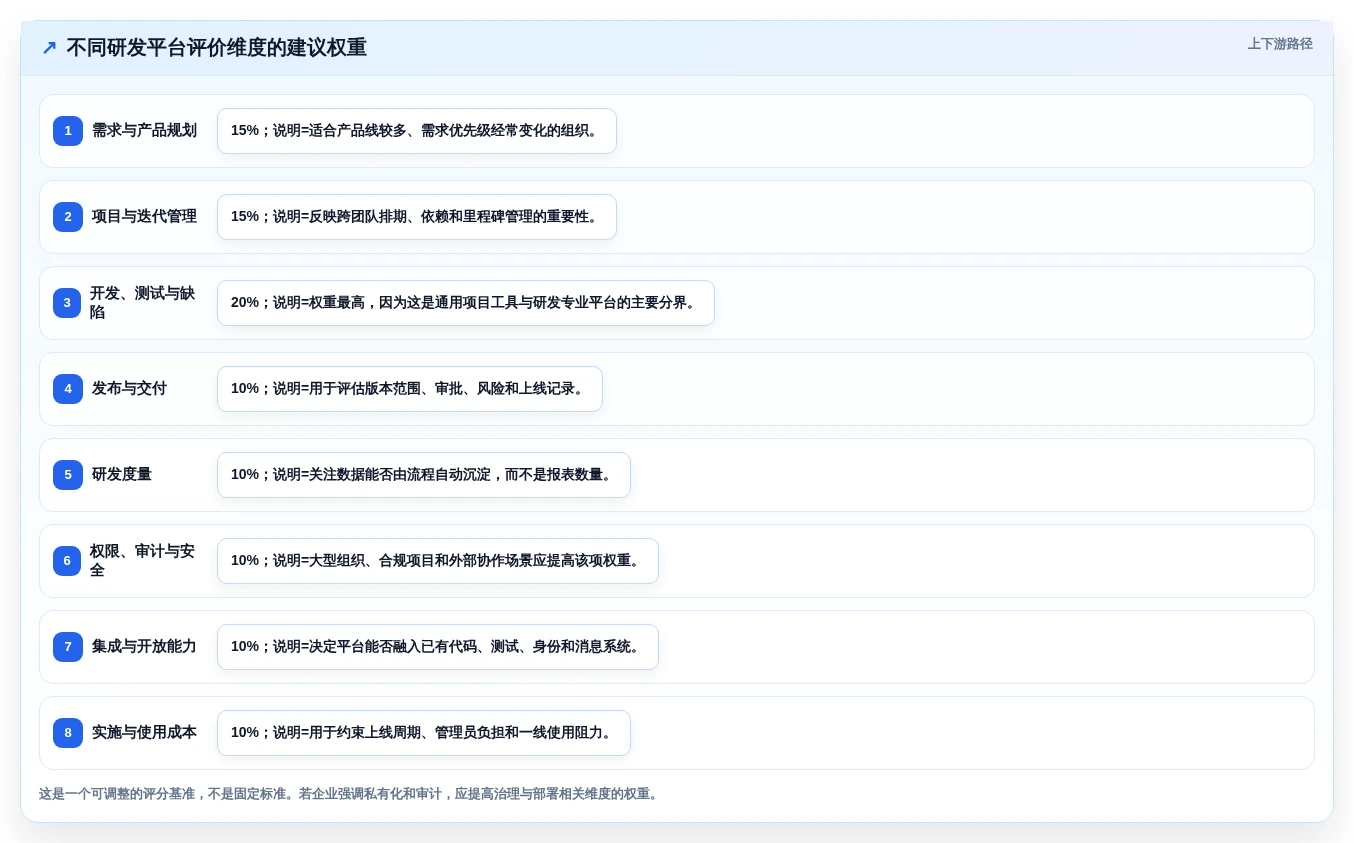Click the 实施与使用成本 label
This screenshot has width=1354, height=843.
click(x=144, y=733)
